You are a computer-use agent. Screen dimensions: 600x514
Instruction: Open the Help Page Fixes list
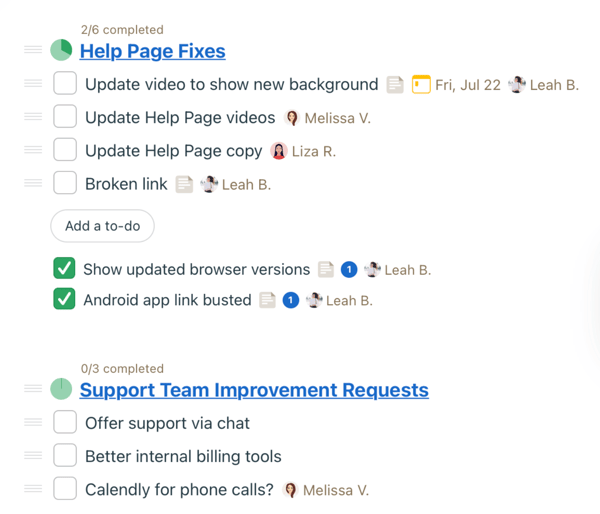click(153, 51)
